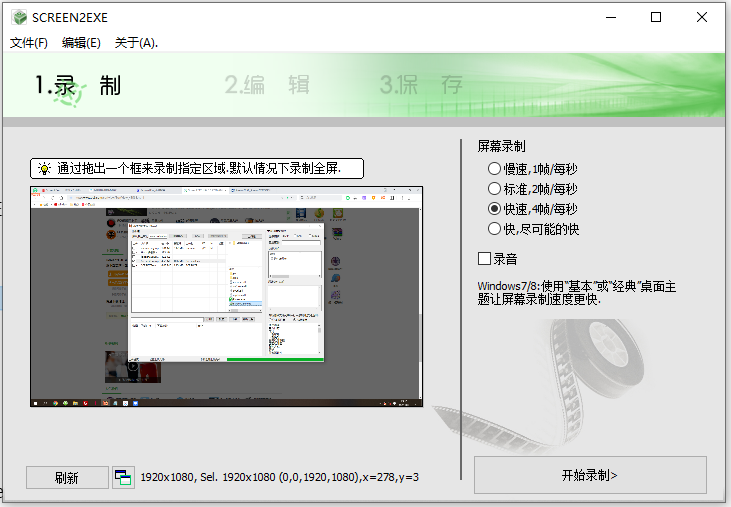Open the 编辑(E) menu
Screen dimensions: 731x507
[x=81, y=43]
